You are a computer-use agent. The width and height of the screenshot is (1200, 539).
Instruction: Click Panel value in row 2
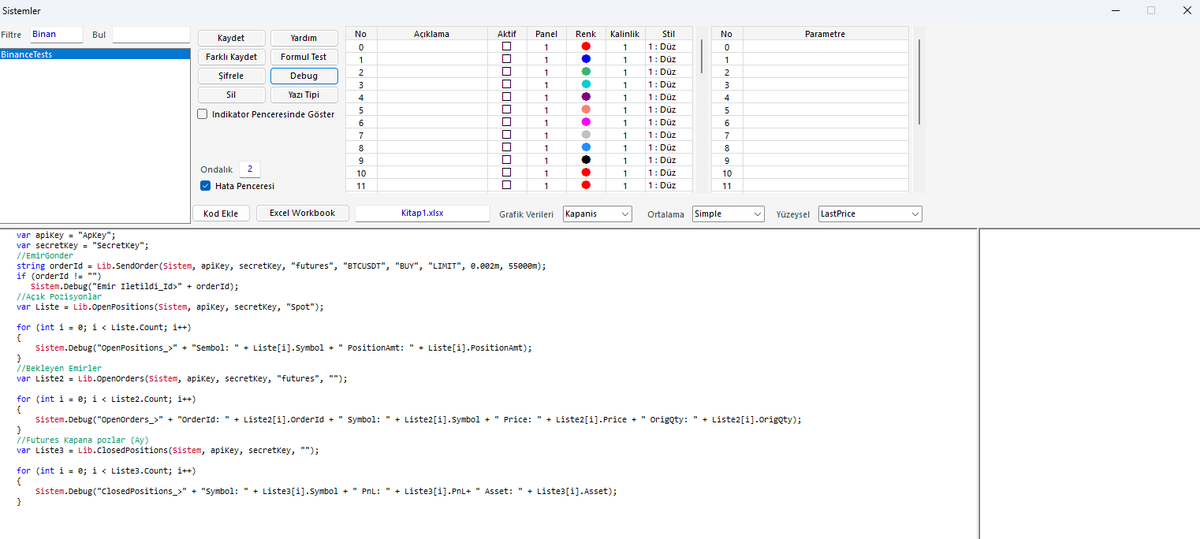coord(547,72)
